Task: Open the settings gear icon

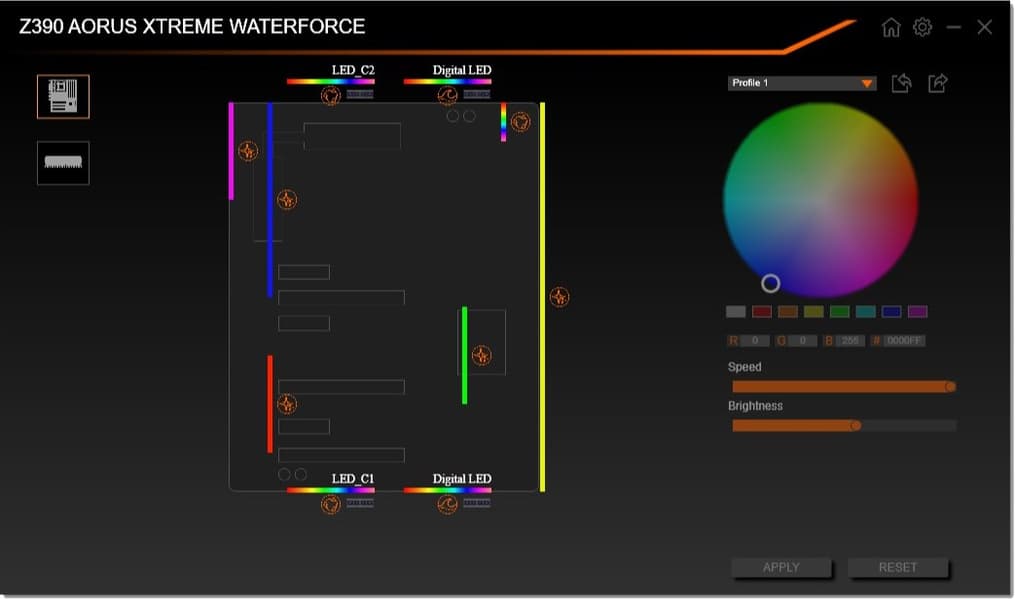Action: click(x=922, y=27)
